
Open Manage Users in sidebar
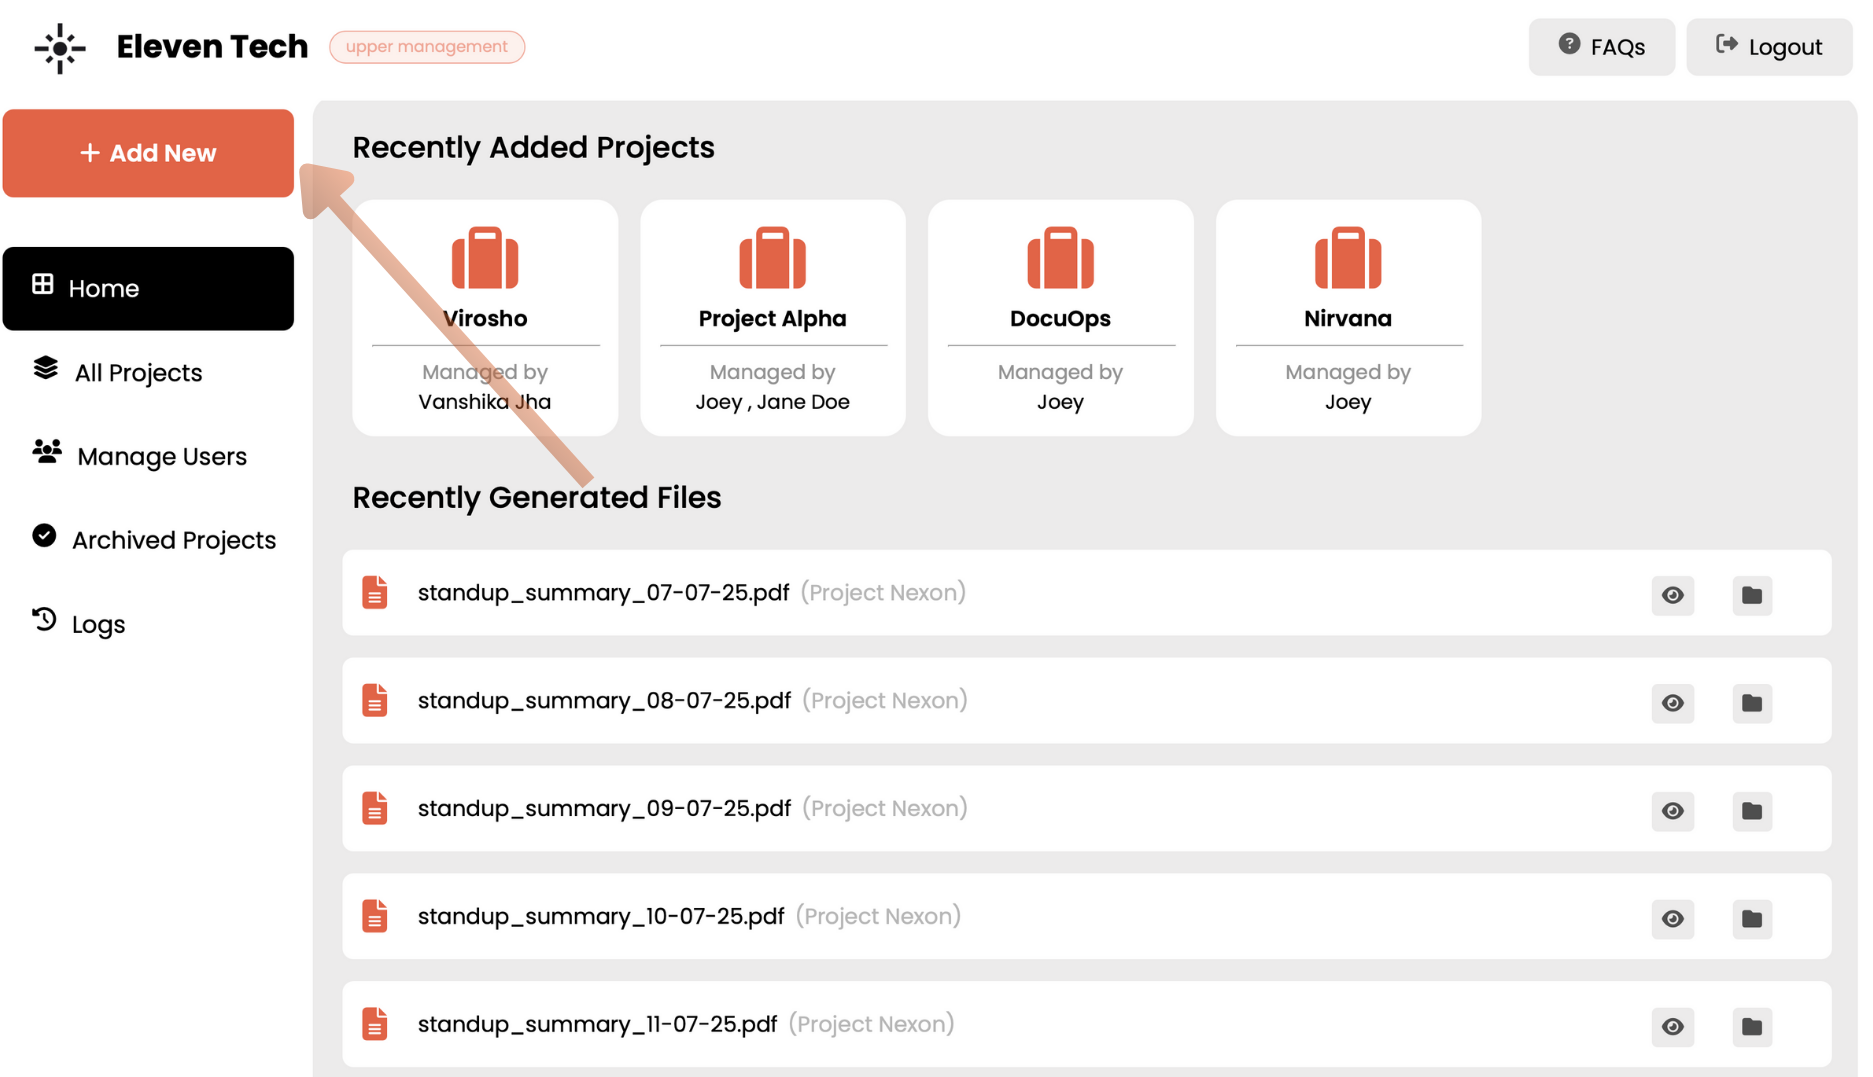point(161,457)
